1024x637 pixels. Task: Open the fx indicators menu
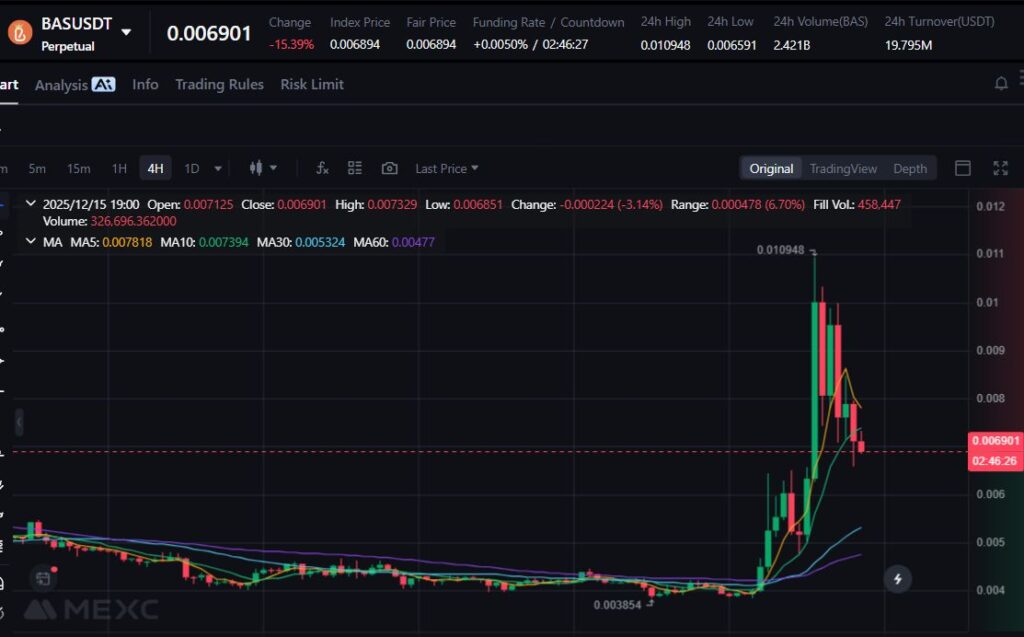point(322,168)
